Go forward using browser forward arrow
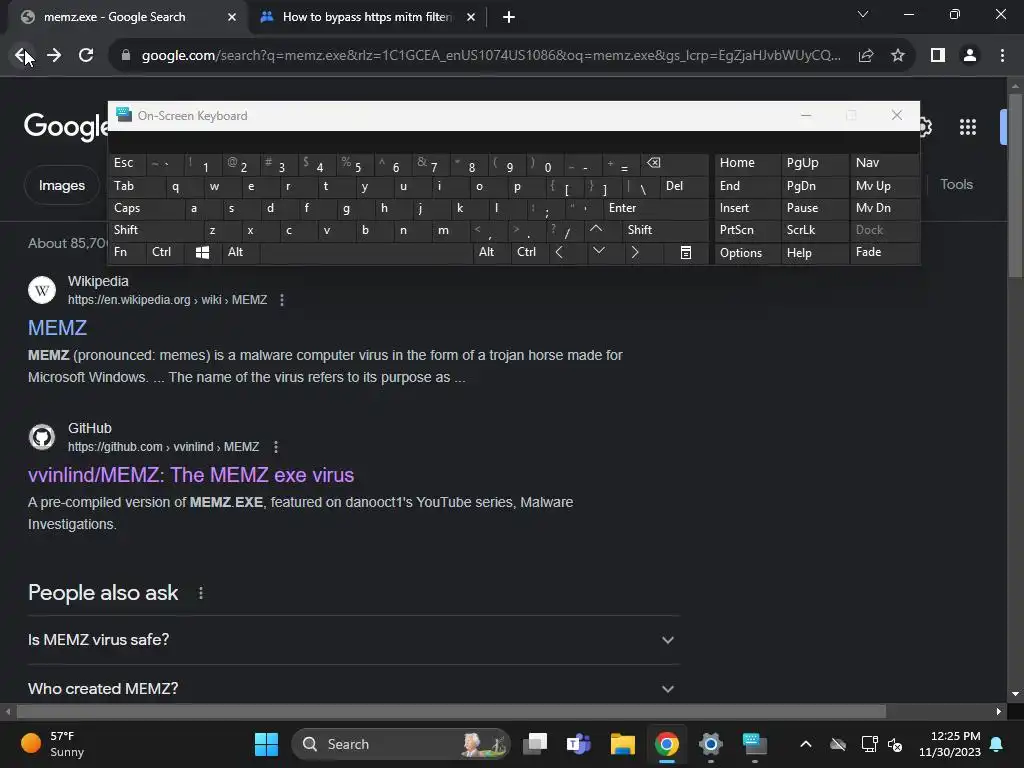 [x=54, y=56]
